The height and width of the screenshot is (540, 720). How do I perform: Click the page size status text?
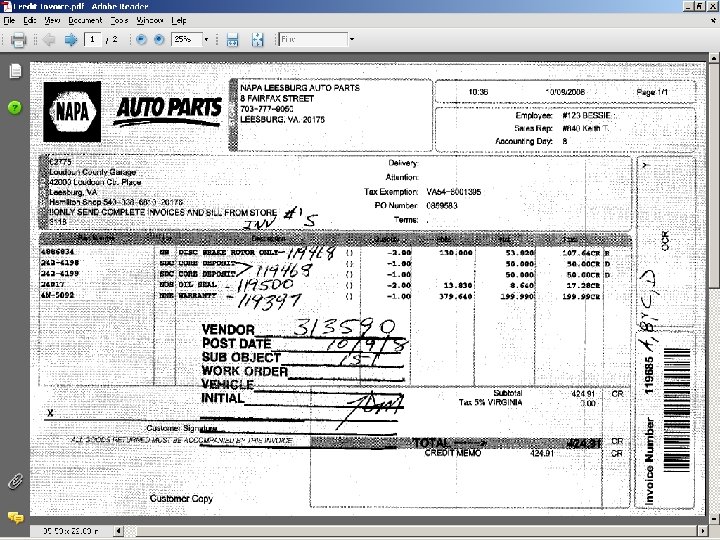pyautogui.click(x=70, y=531)
